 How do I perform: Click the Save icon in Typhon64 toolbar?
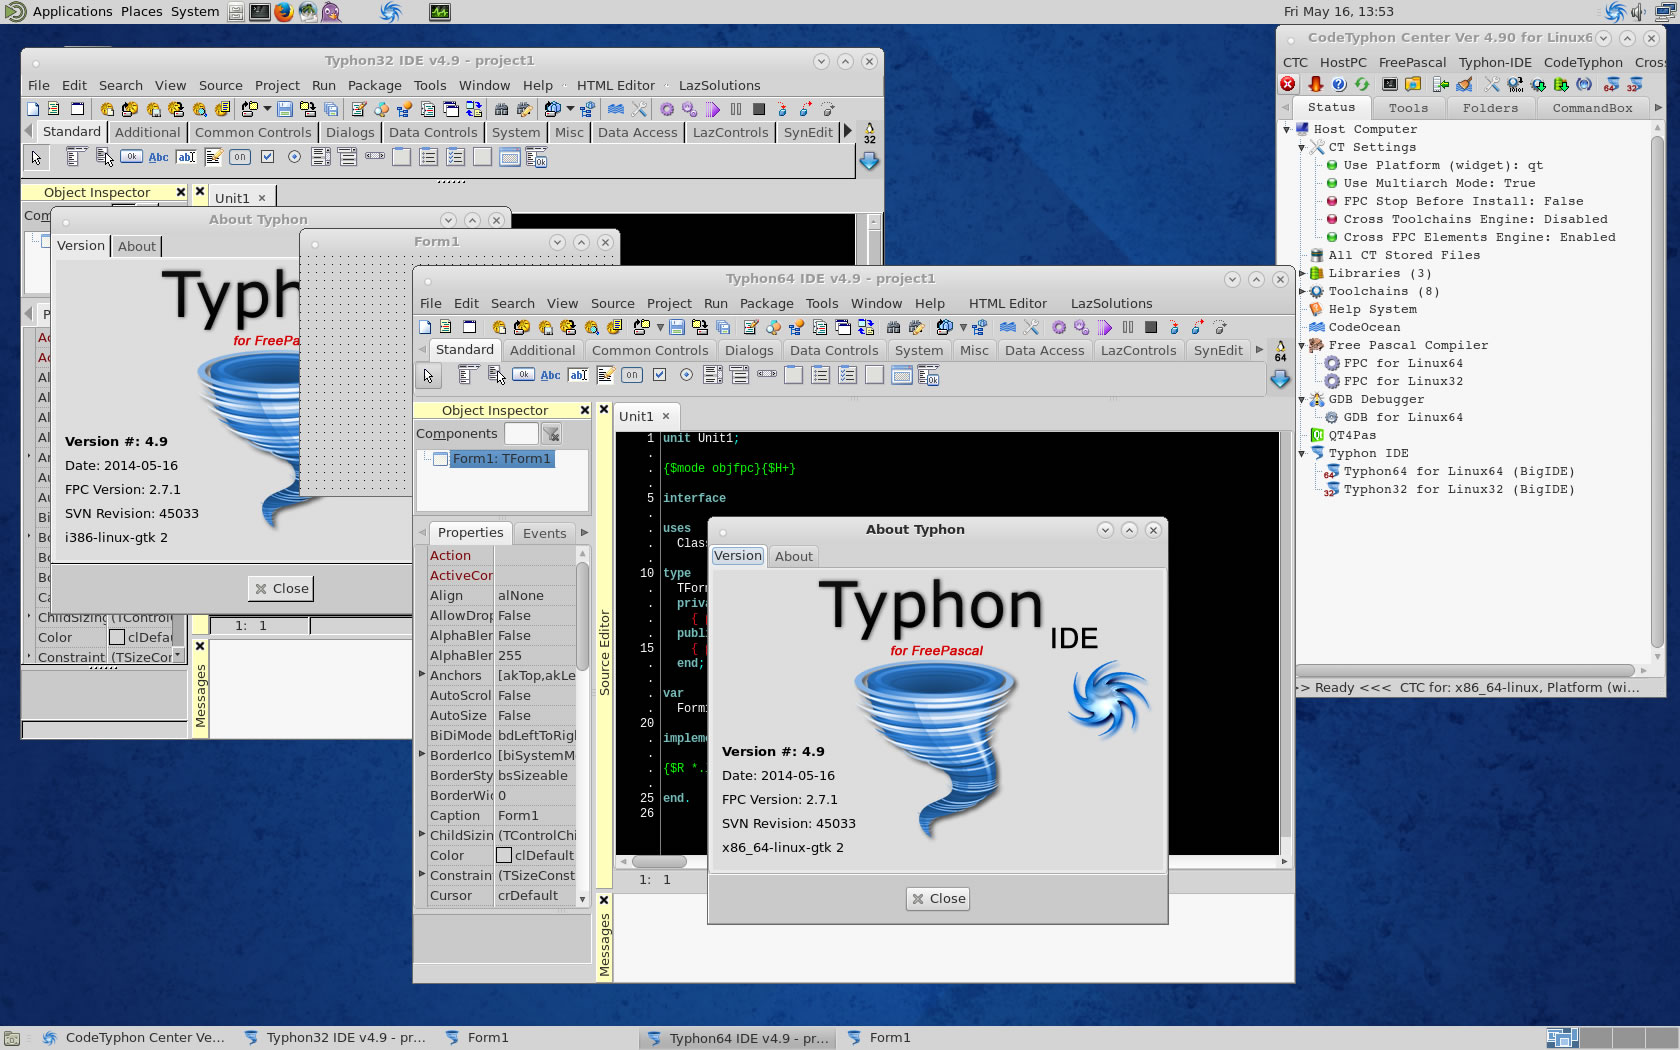coord(677,328)
